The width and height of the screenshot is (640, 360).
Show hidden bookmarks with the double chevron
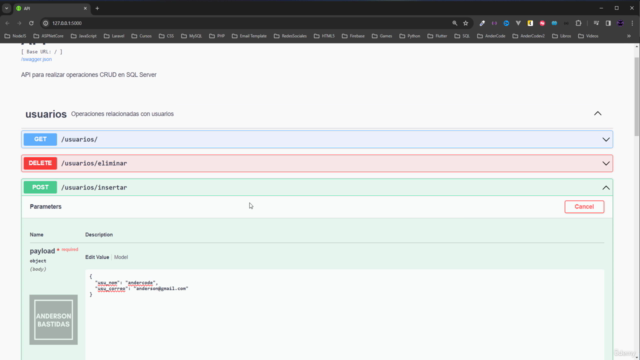click(x=629, y=36)
